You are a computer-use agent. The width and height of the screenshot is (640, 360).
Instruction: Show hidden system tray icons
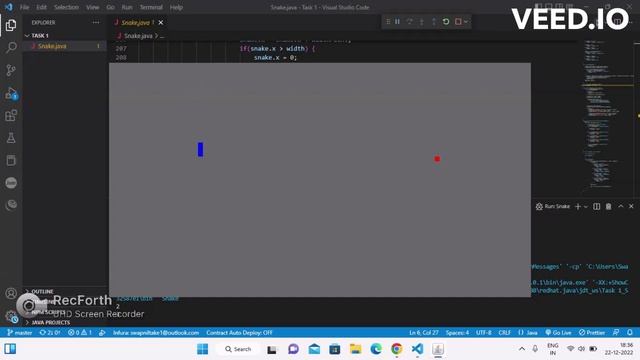click(522, 349)
